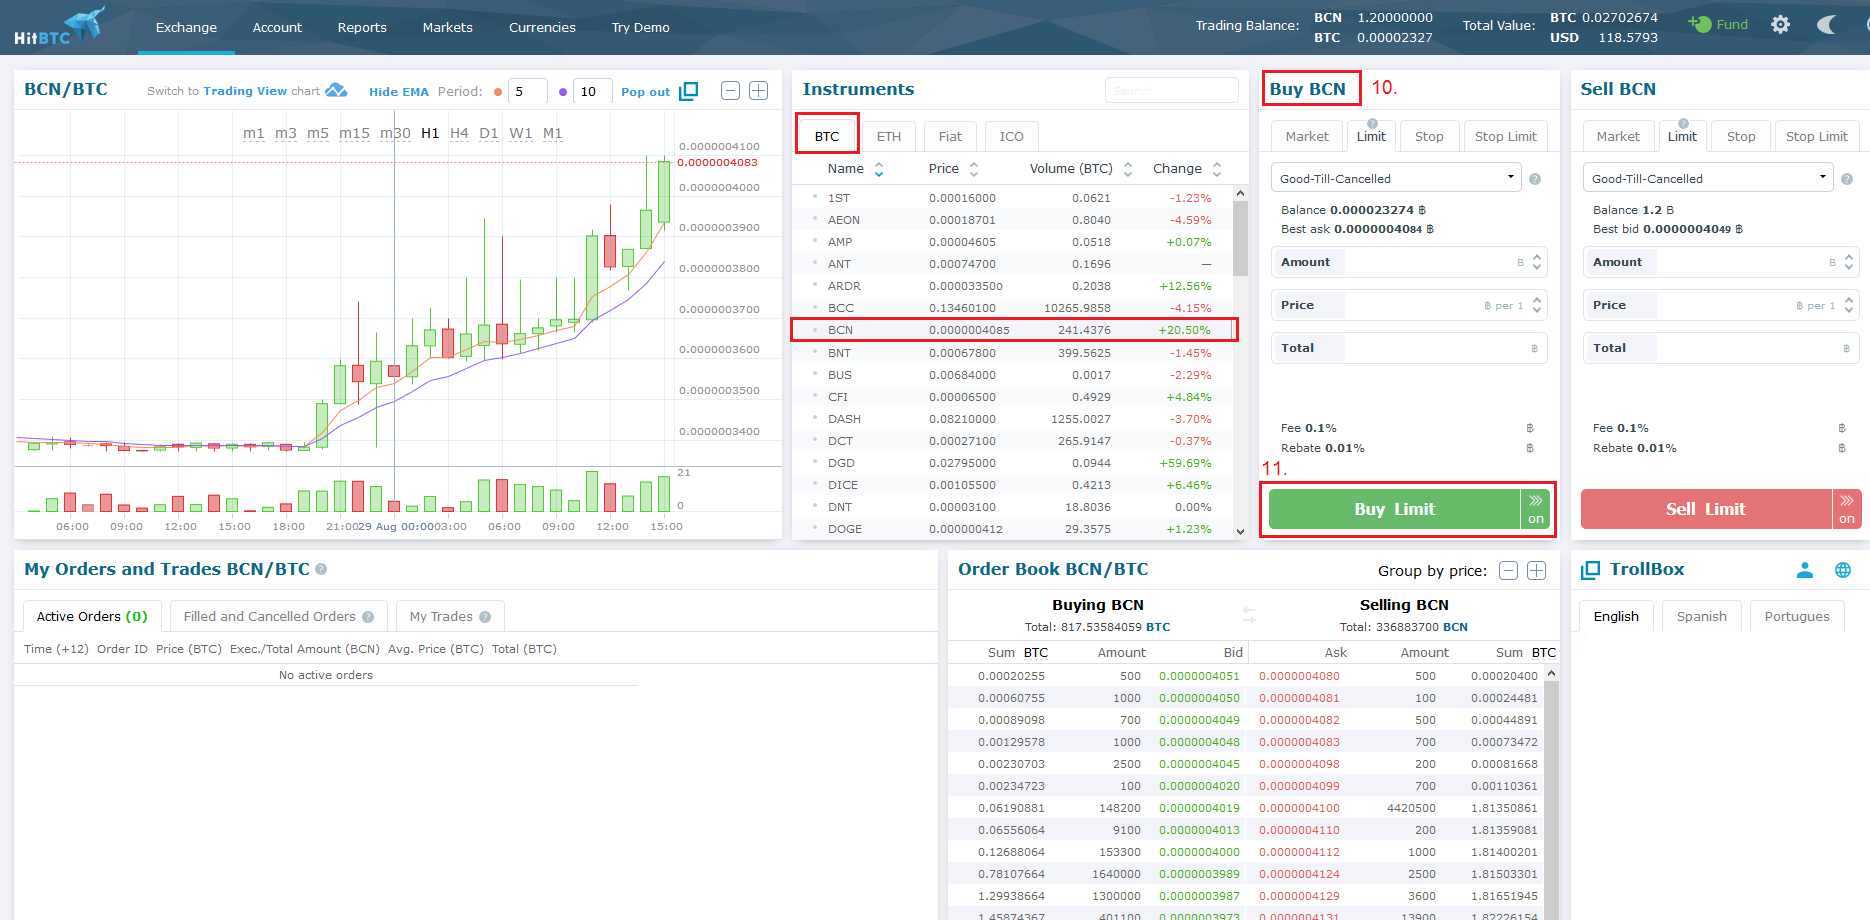Click the TrollBox user profile icon

point(1804,570)
